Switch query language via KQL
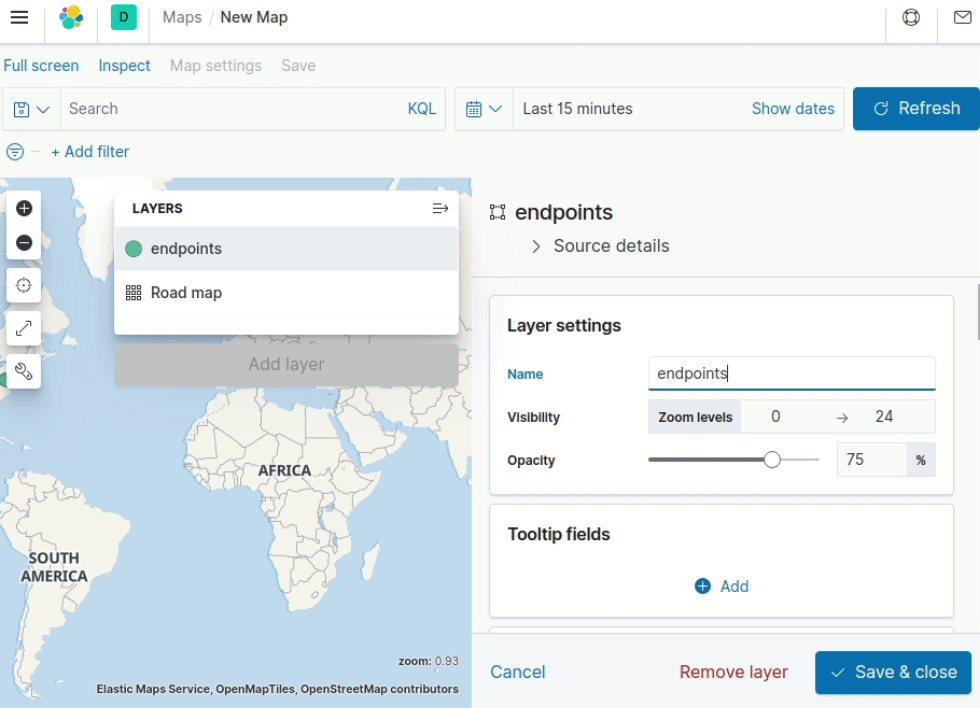980x708 pixels. tap(421, 109)
